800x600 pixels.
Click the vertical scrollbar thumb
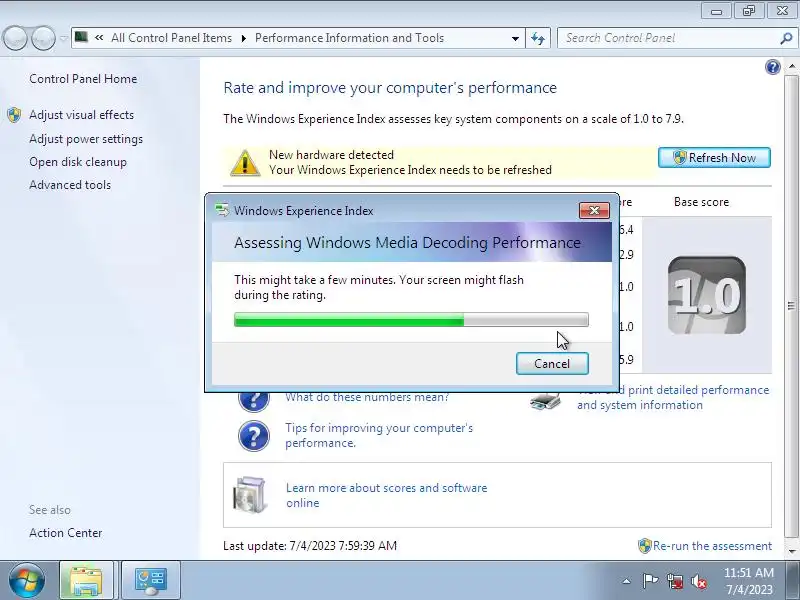pos(791,306)
